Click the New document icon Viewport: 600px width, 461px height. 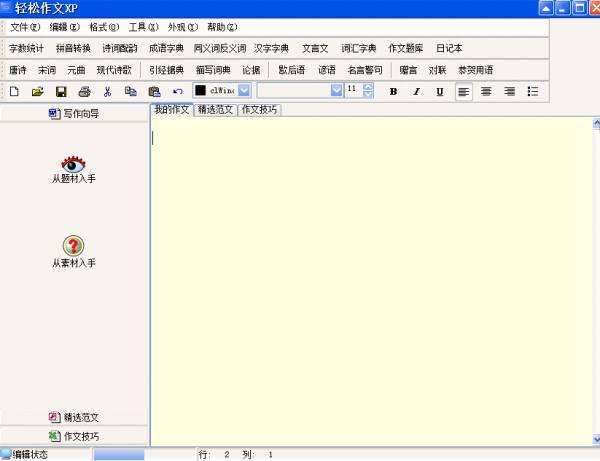click(x=14, y=91)
